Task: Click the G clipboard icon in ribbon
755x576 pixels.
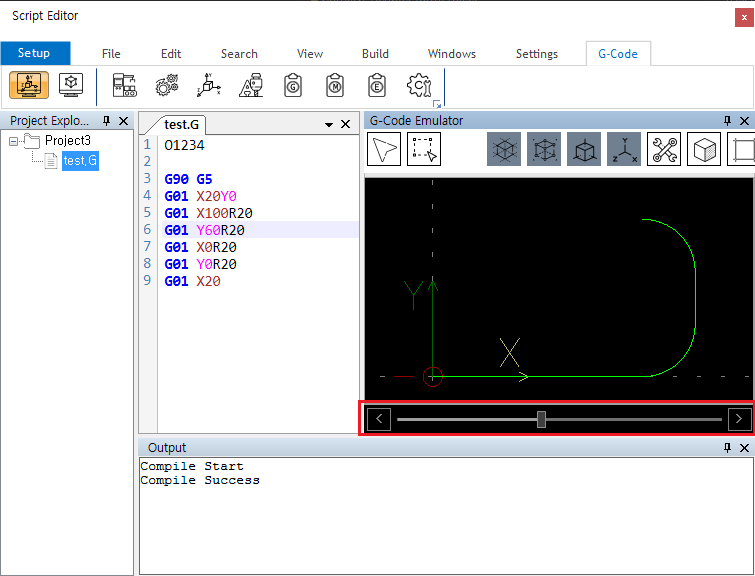Action: pyautogui.click(x=293, y=86)
